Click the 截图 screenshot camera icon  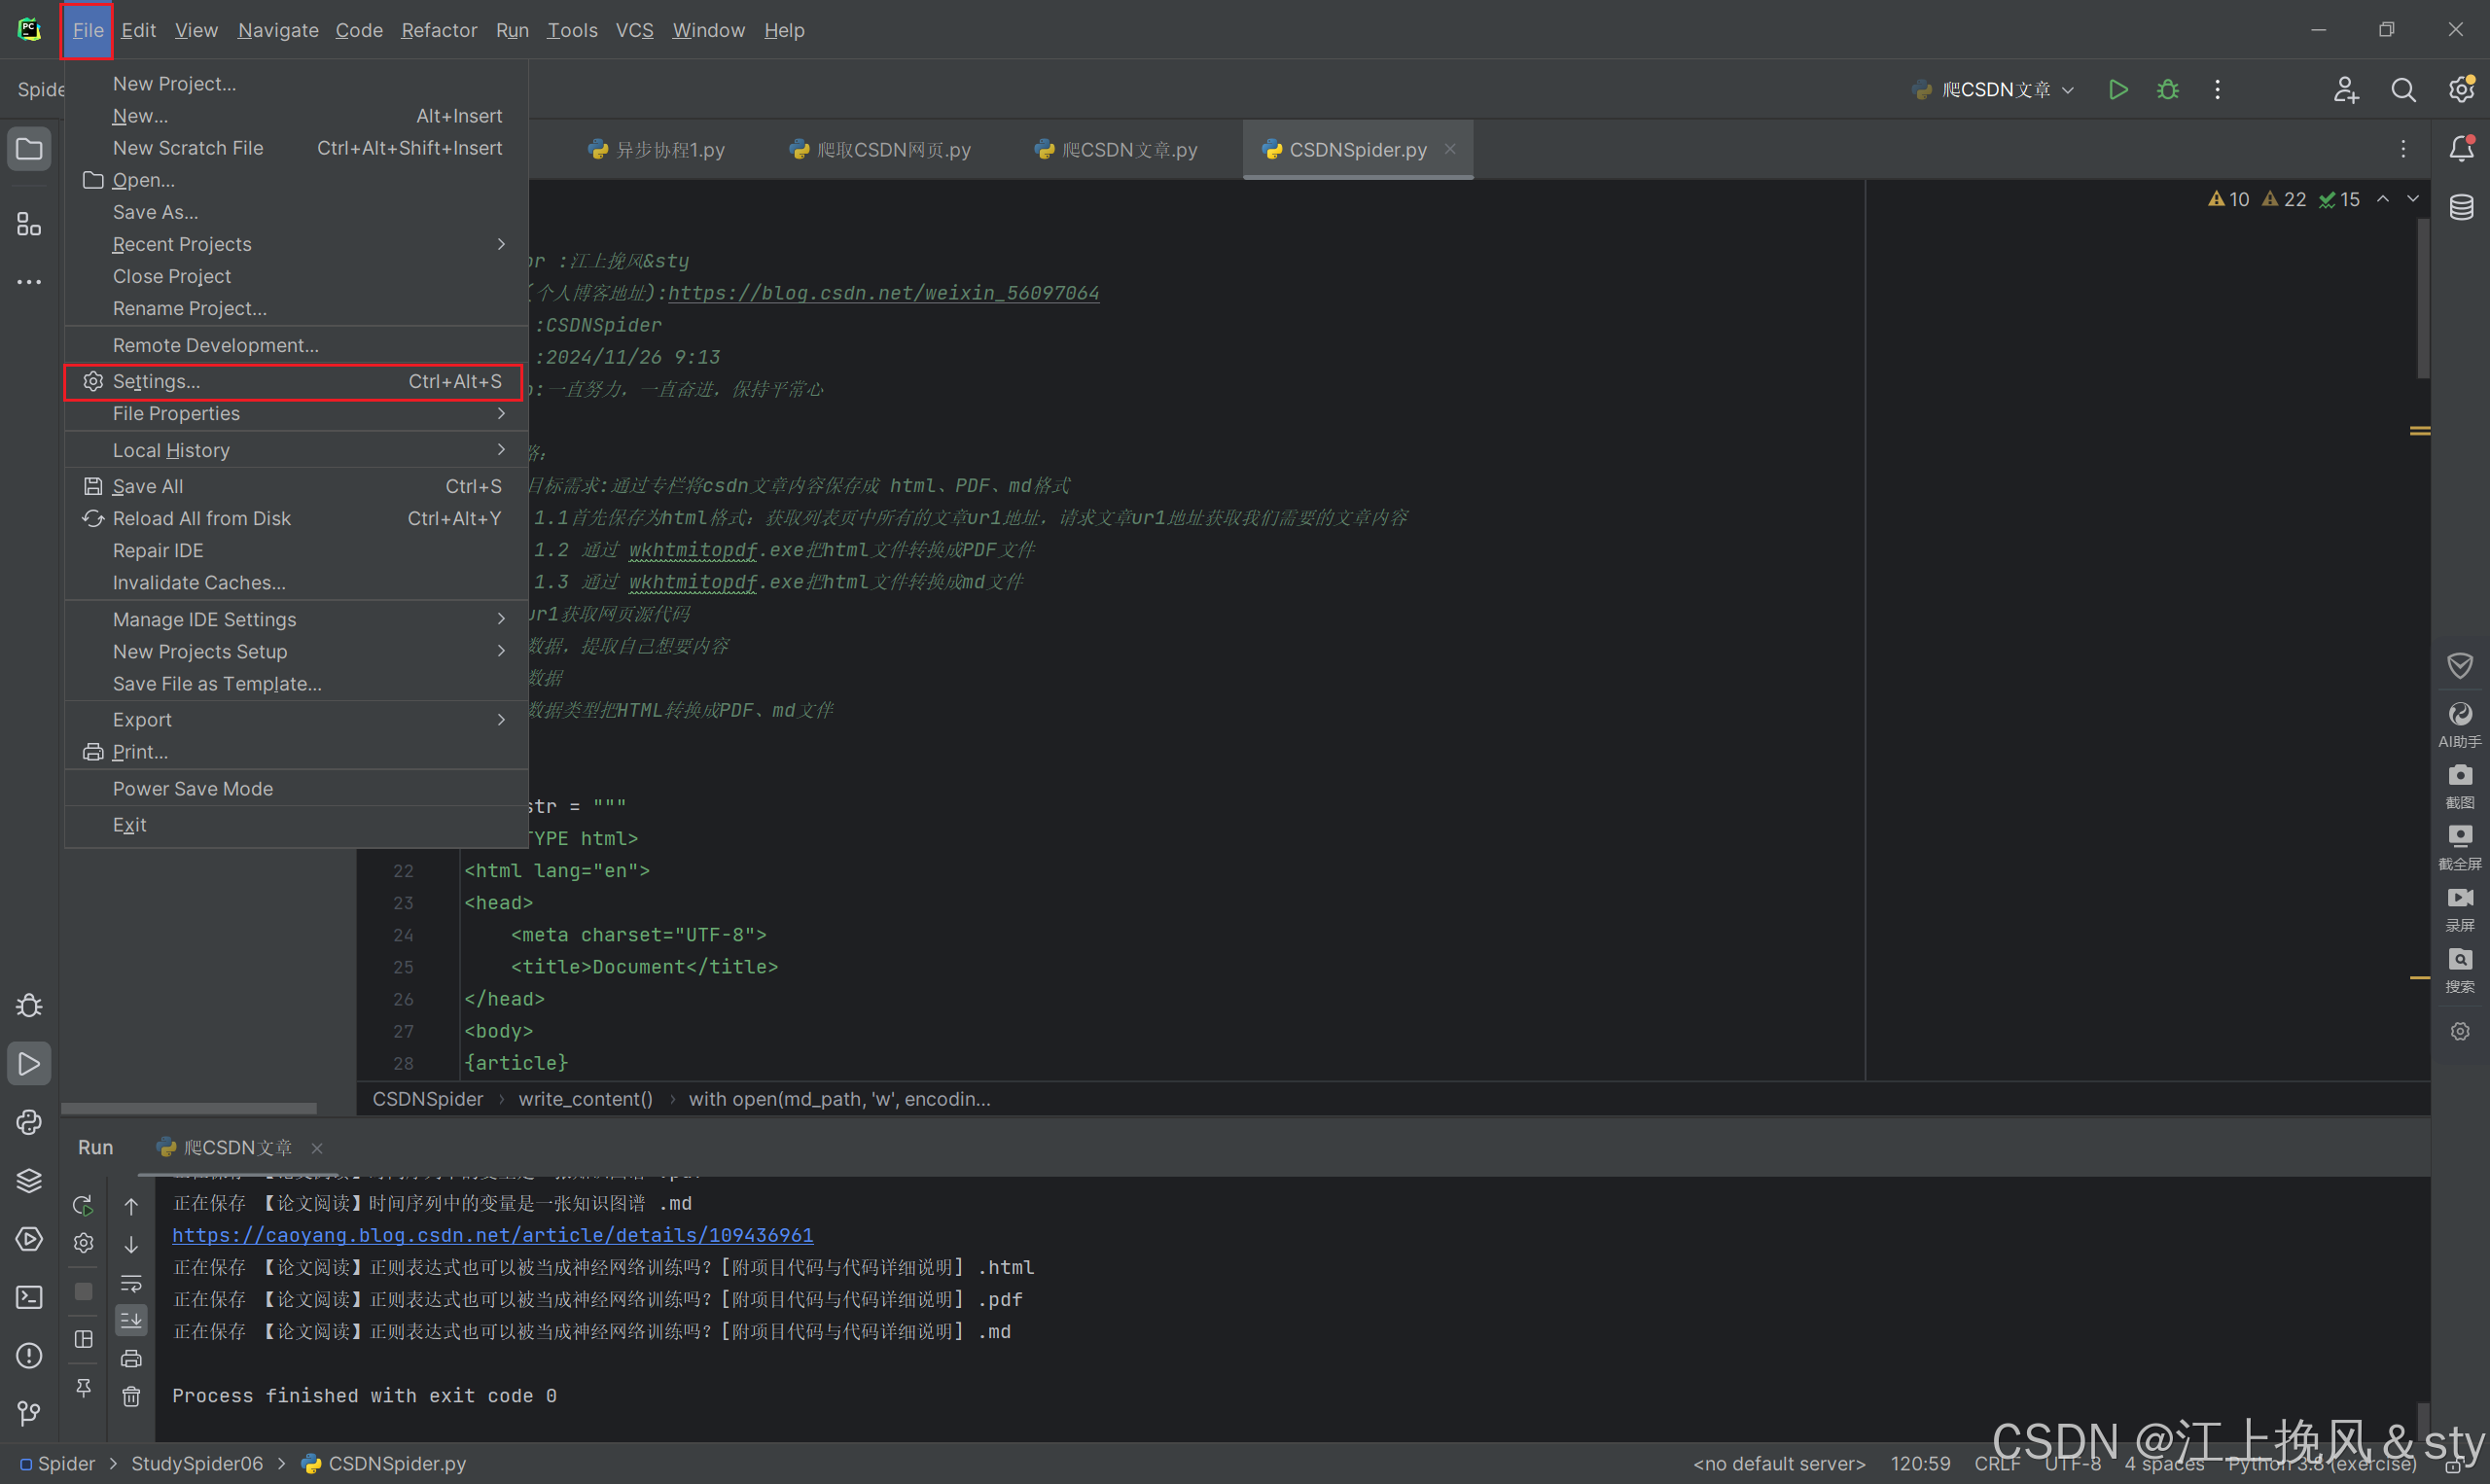click(x=2460, y=786)
